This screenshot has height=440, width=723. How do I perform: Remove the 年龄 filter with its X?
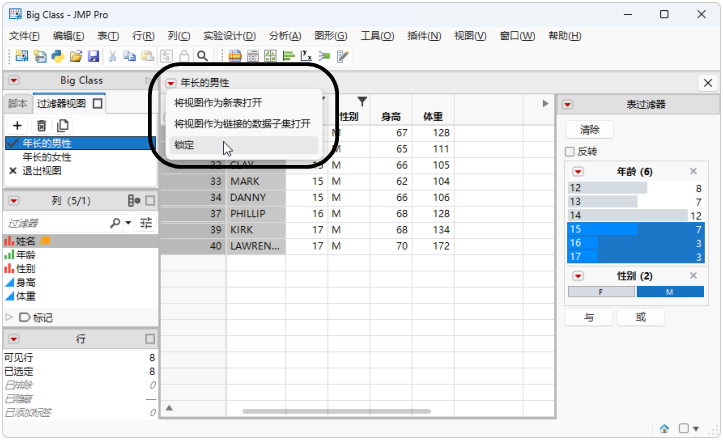(x=693, y=172)
